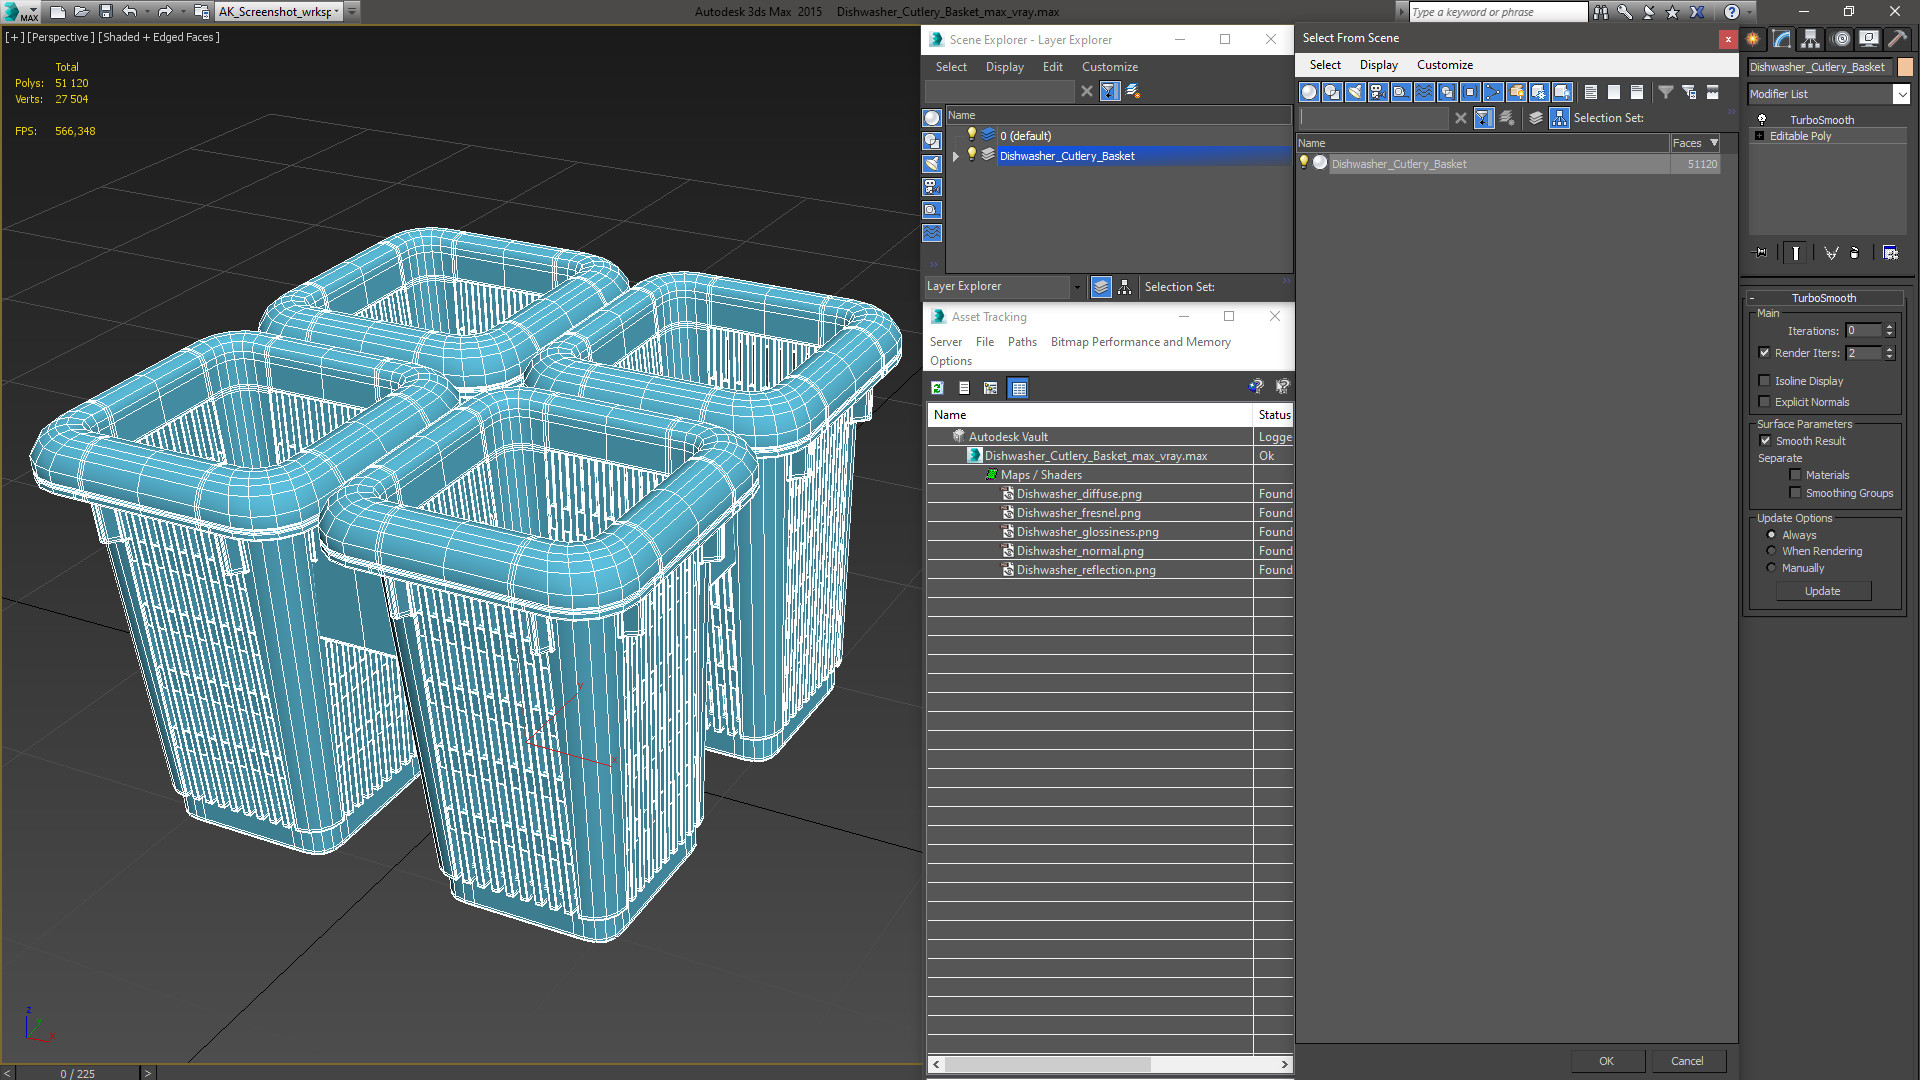Viewport: 1920px width, 1080px height.
Task: Select the Manually update option
Action: click(x=1771, y=568)
